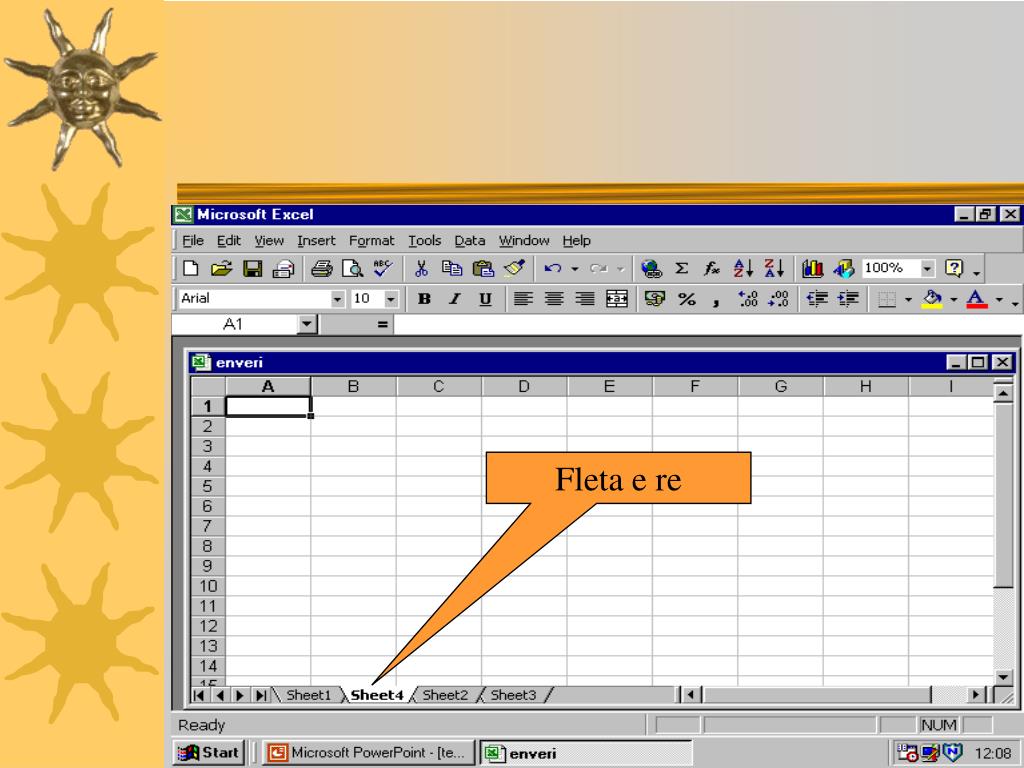Open Paste Function fx icon
Screen dimensions: 1024x768
(x=712, y=268)
